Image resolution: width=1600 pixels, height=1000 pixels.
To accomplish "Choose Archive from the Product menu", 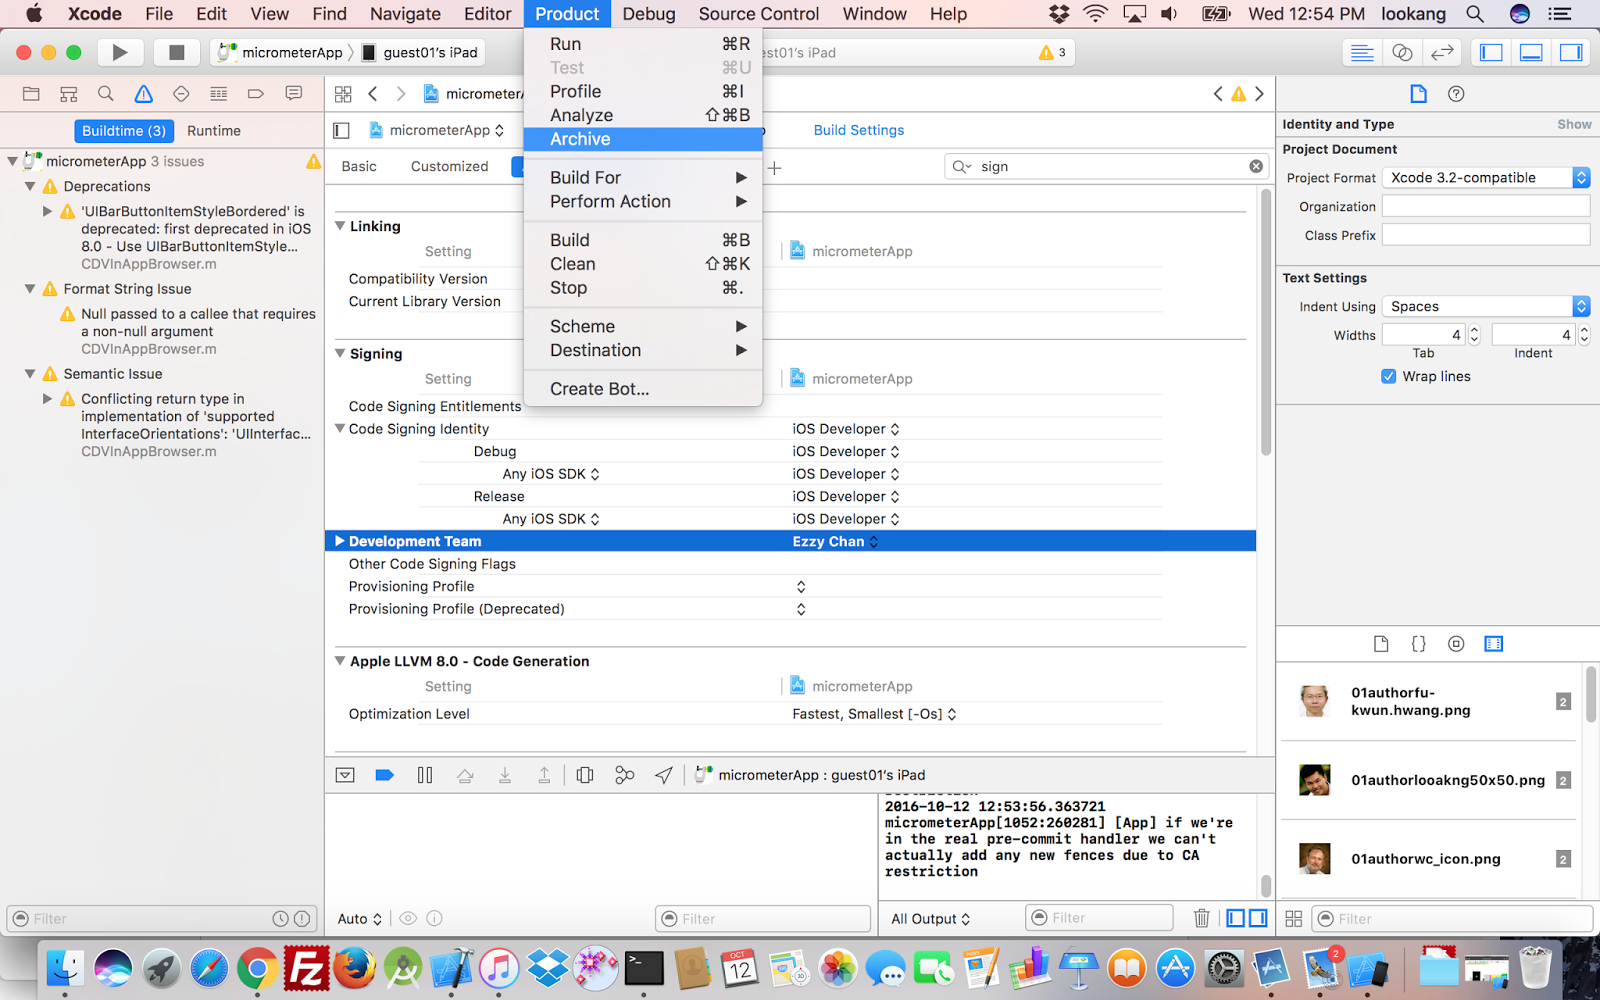I will pyautogui.click(x=643, y=139).
